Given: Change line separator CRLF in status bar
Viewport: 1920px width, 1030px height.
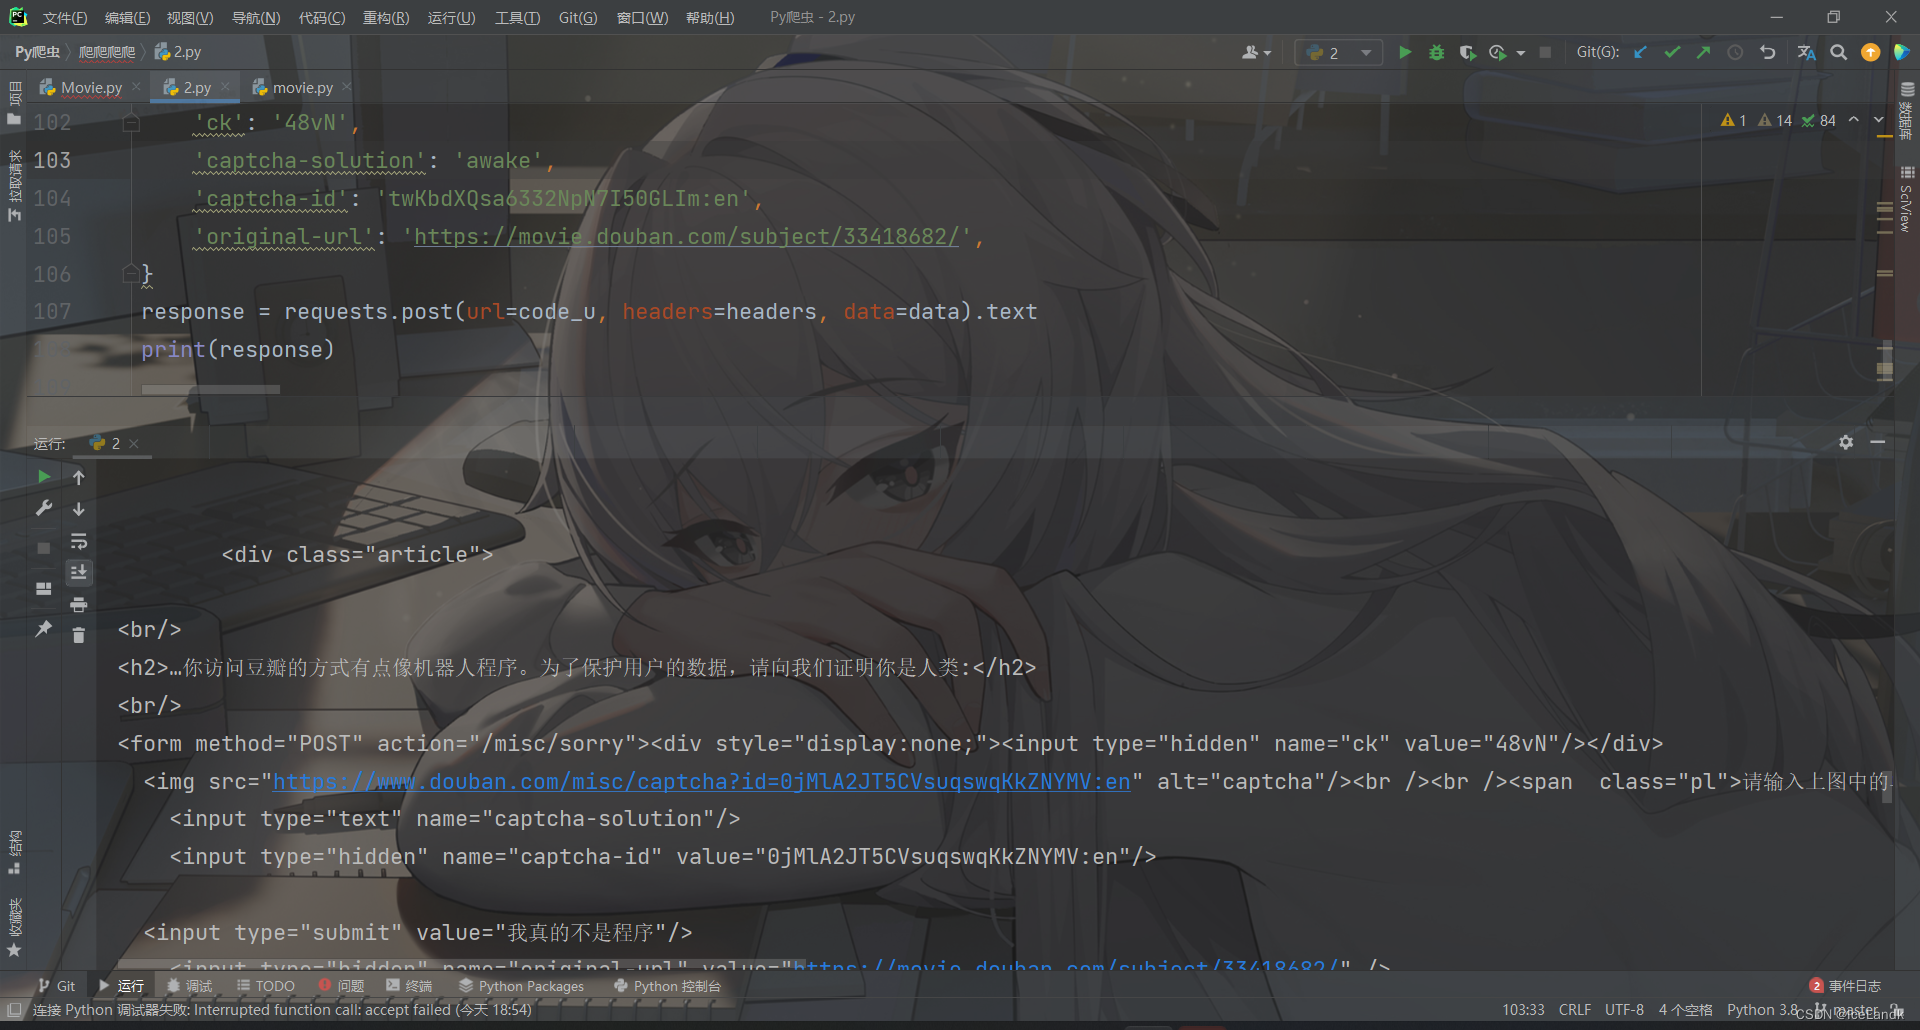Looking at the screenshot, I should [x=1575, y=1010].
